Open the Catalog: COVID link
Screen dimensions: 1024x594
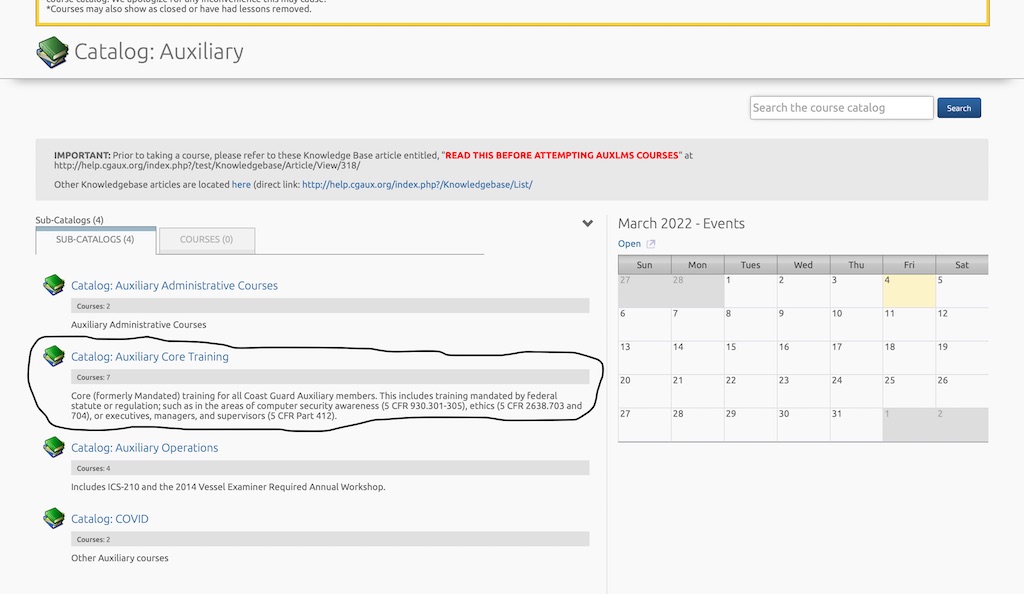[110, 519]
